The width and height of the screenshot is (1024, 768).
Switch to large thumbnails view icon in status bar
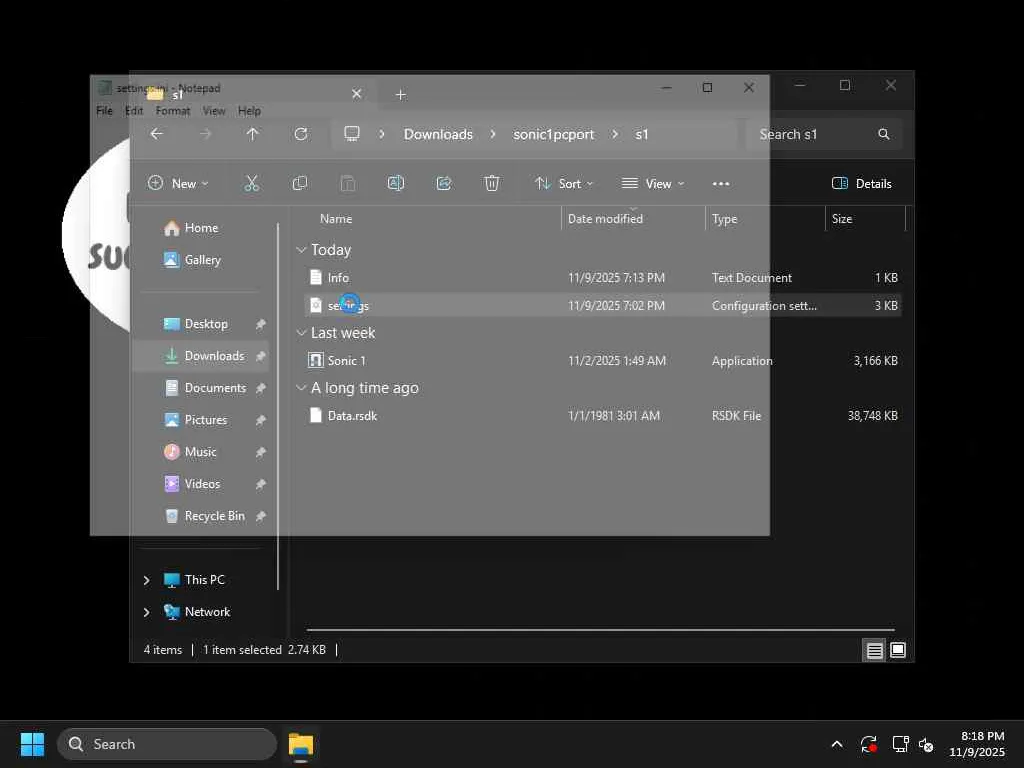tap(898, 650)
